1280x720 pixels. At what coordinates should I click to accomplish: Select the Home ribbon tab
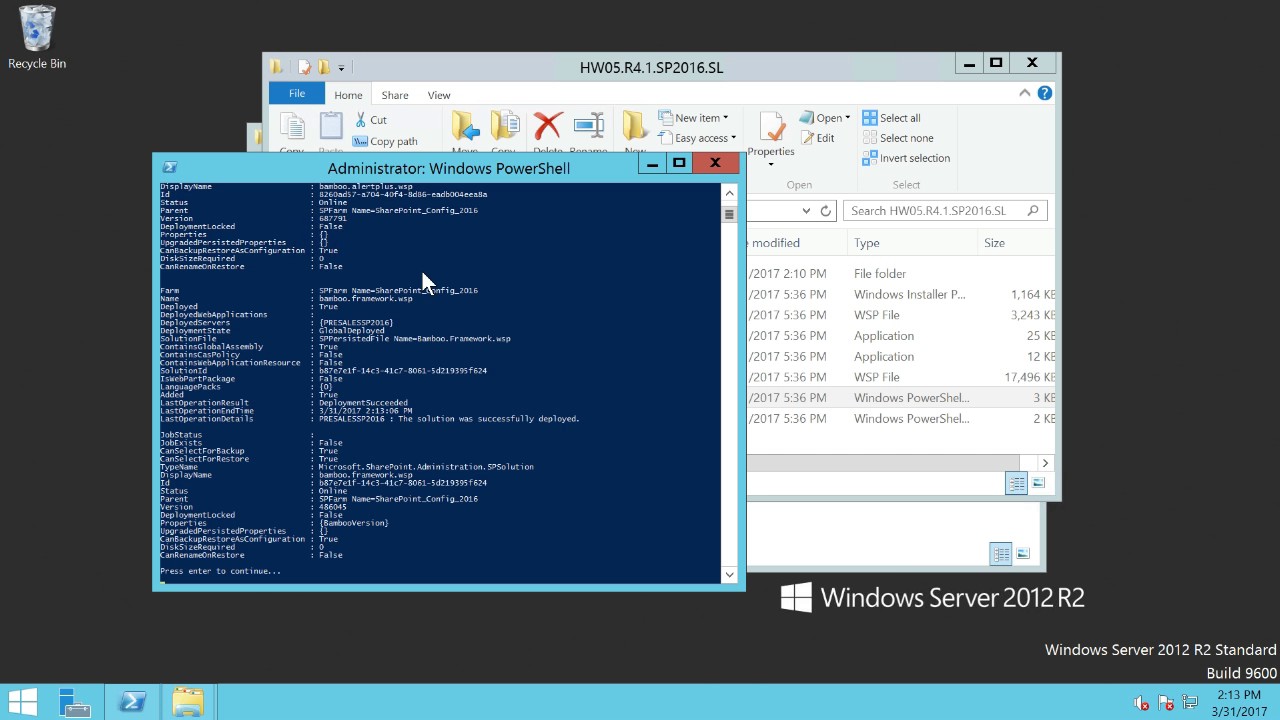[348, 95]
